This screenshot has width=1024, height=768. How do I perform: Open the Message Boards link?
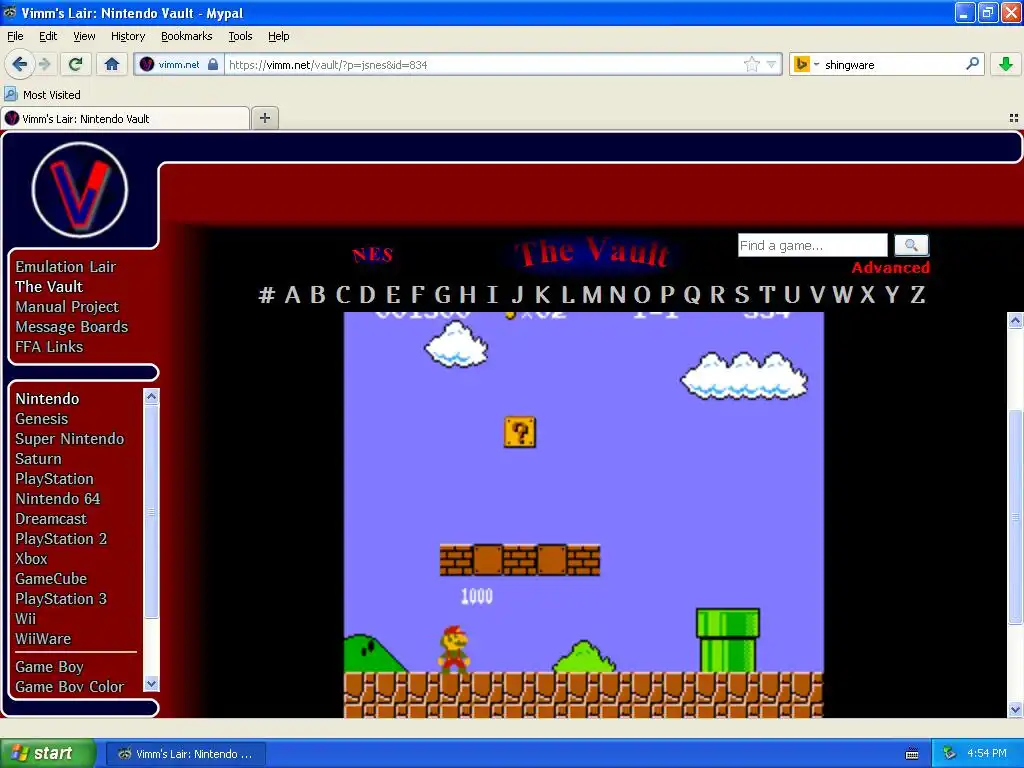pos(71,327)
